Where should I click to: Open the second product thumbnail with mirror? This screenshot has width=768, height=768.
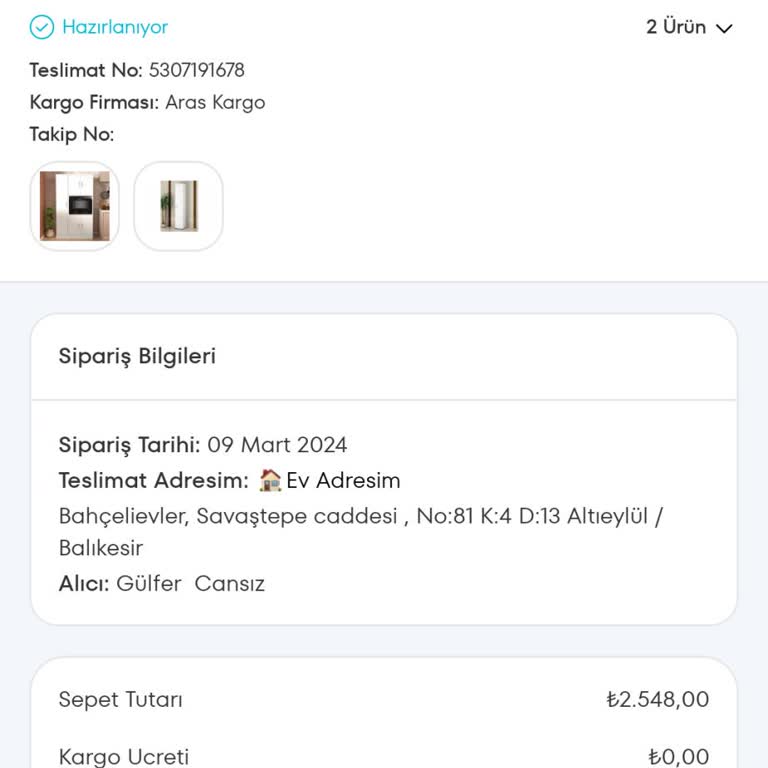coord(178,206)
